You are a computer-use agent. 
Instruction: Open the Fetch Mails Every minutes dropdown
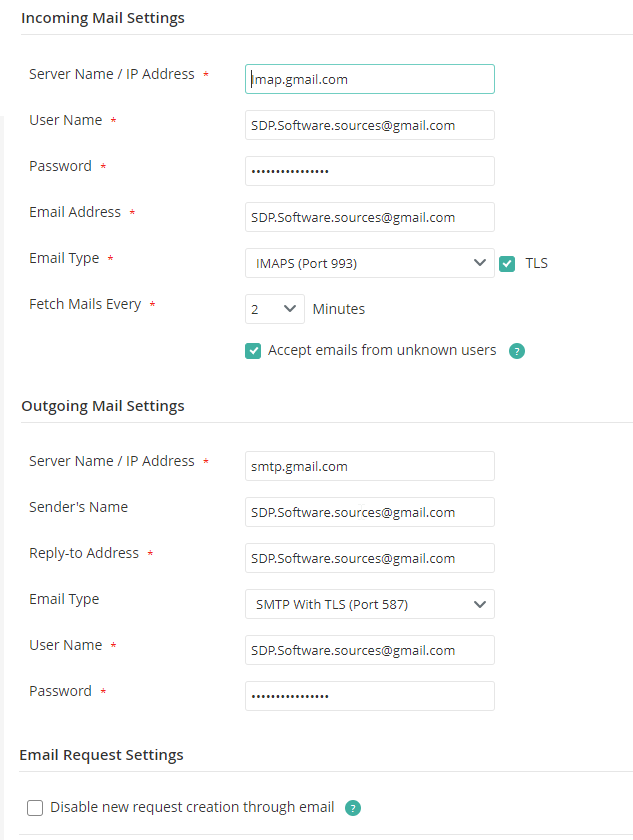274,309
